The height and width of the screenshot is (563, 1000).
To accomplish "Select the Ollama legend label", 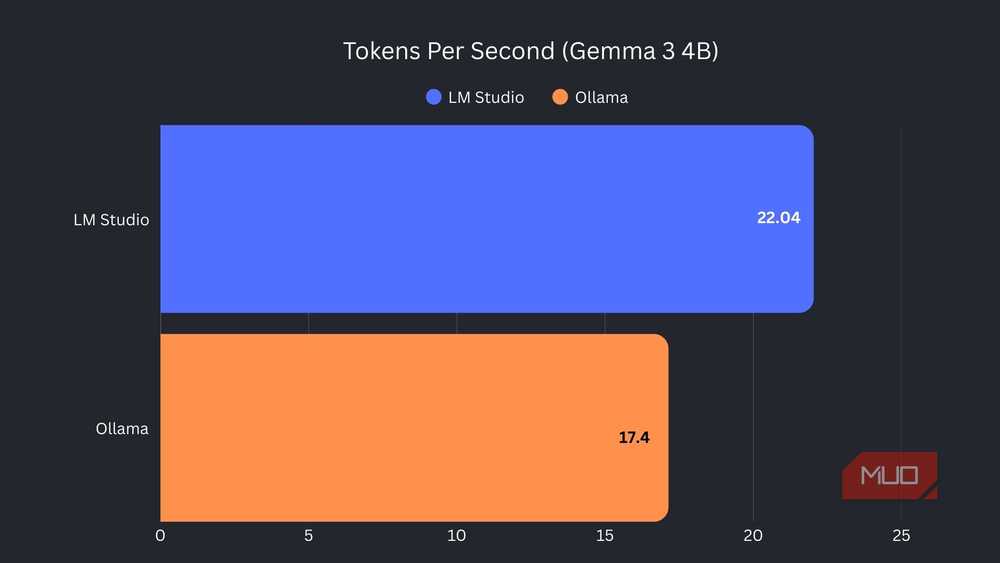I will pos(601,98).
